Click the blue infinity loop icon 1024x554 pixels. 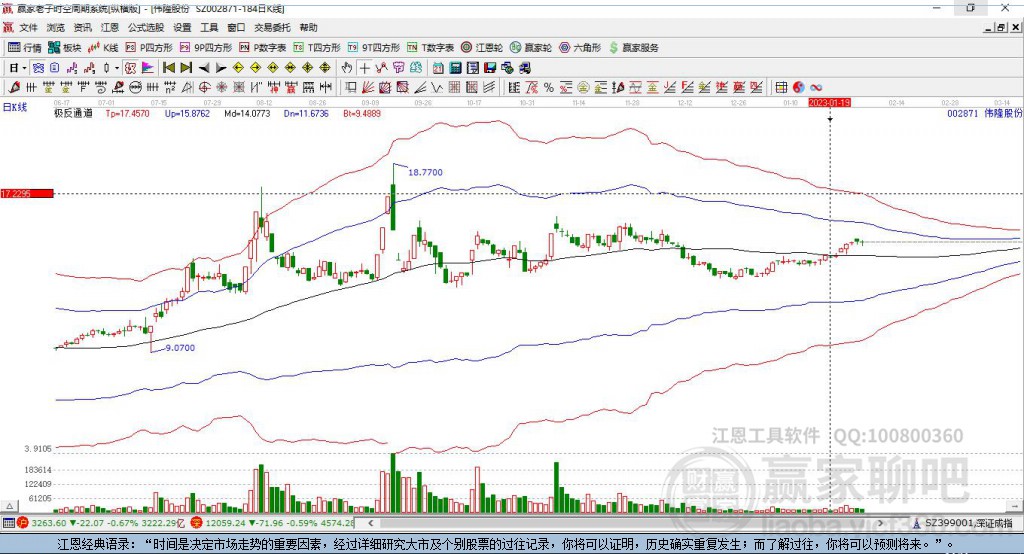[x=816, y=87]
